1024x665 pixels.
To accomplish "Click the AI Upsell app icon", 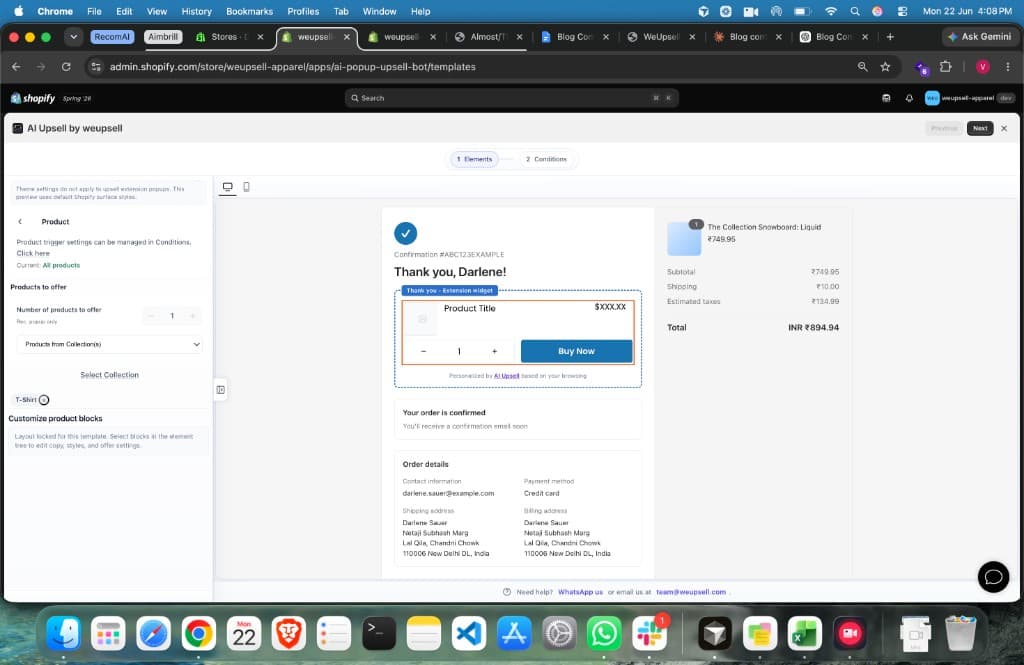I will tap(18, 129).
